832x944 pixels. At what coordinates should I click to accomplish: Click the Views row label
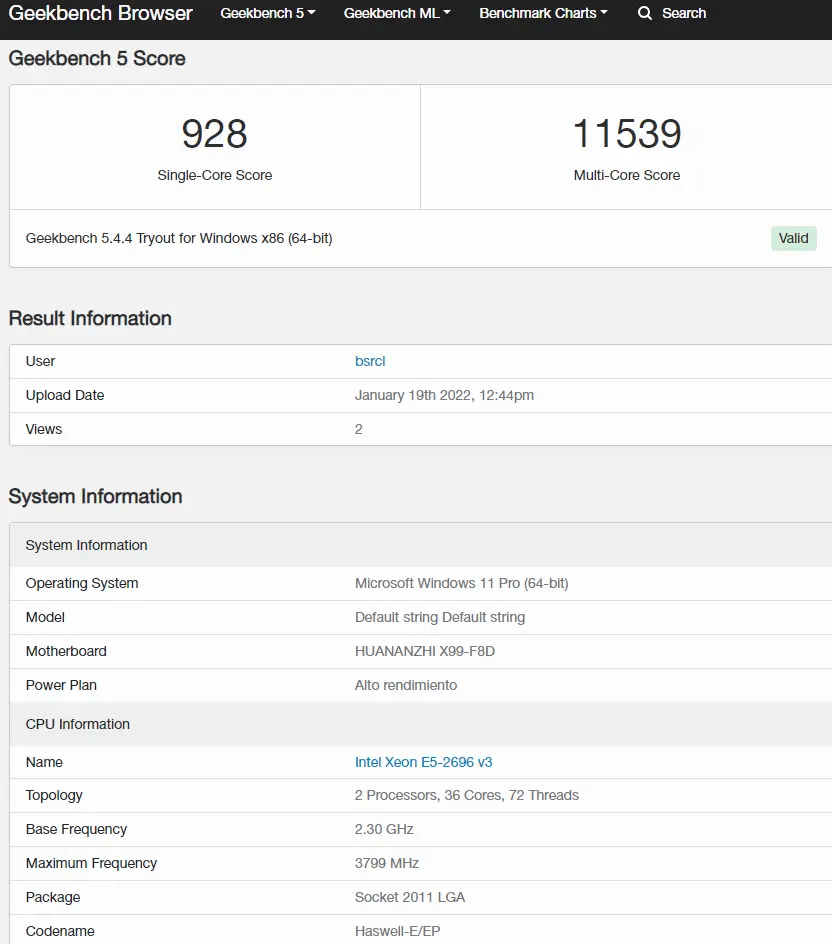44,429
